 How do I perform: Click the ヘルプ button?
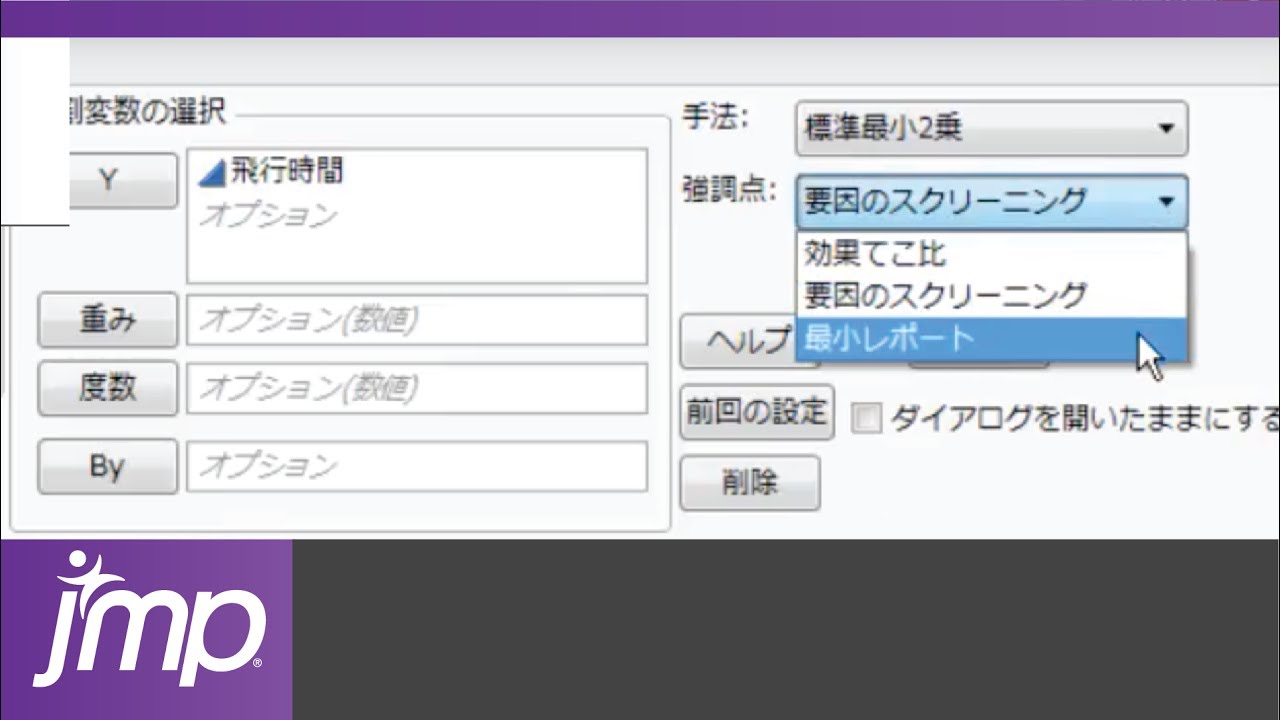(738, 342)
